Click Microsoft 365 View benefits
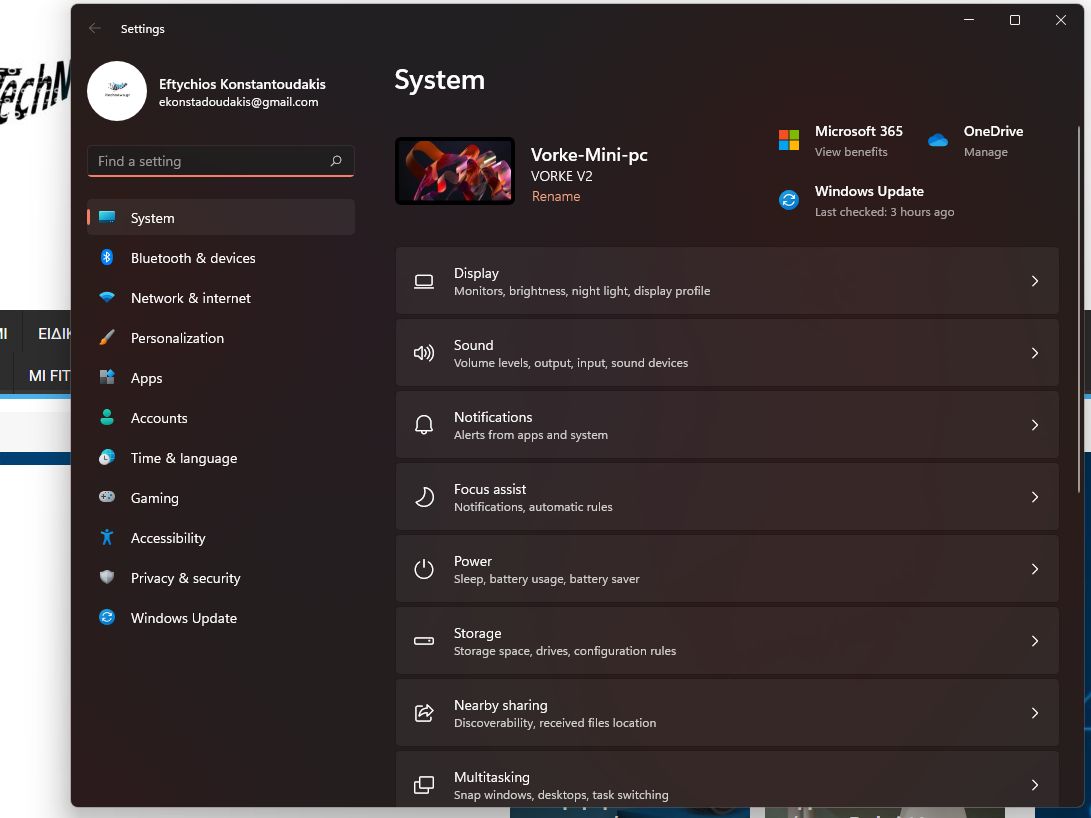Viewport: 1091px width, 818px height. tap(851, 152)
